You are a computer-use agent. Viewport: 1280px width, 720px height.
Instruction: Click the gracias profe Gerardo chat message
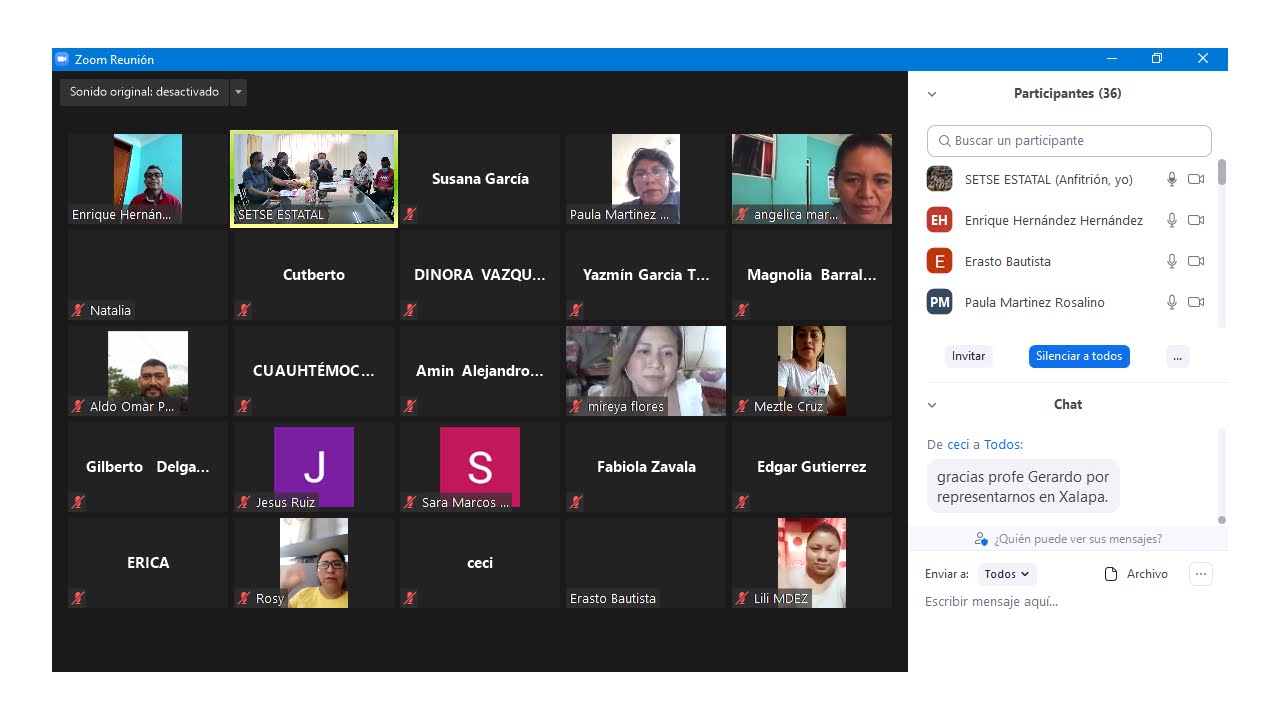1023,487
